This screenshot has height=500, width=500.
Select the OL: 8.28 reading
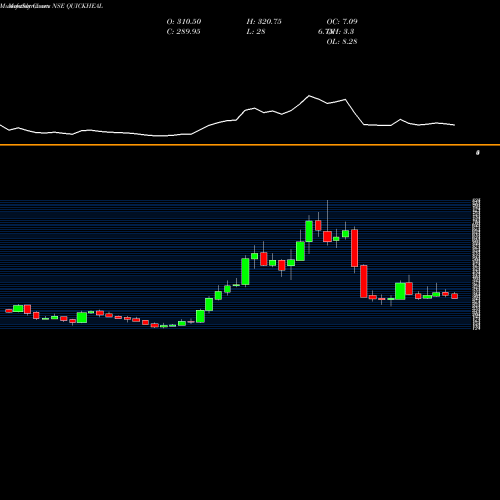tap(342, 42)
